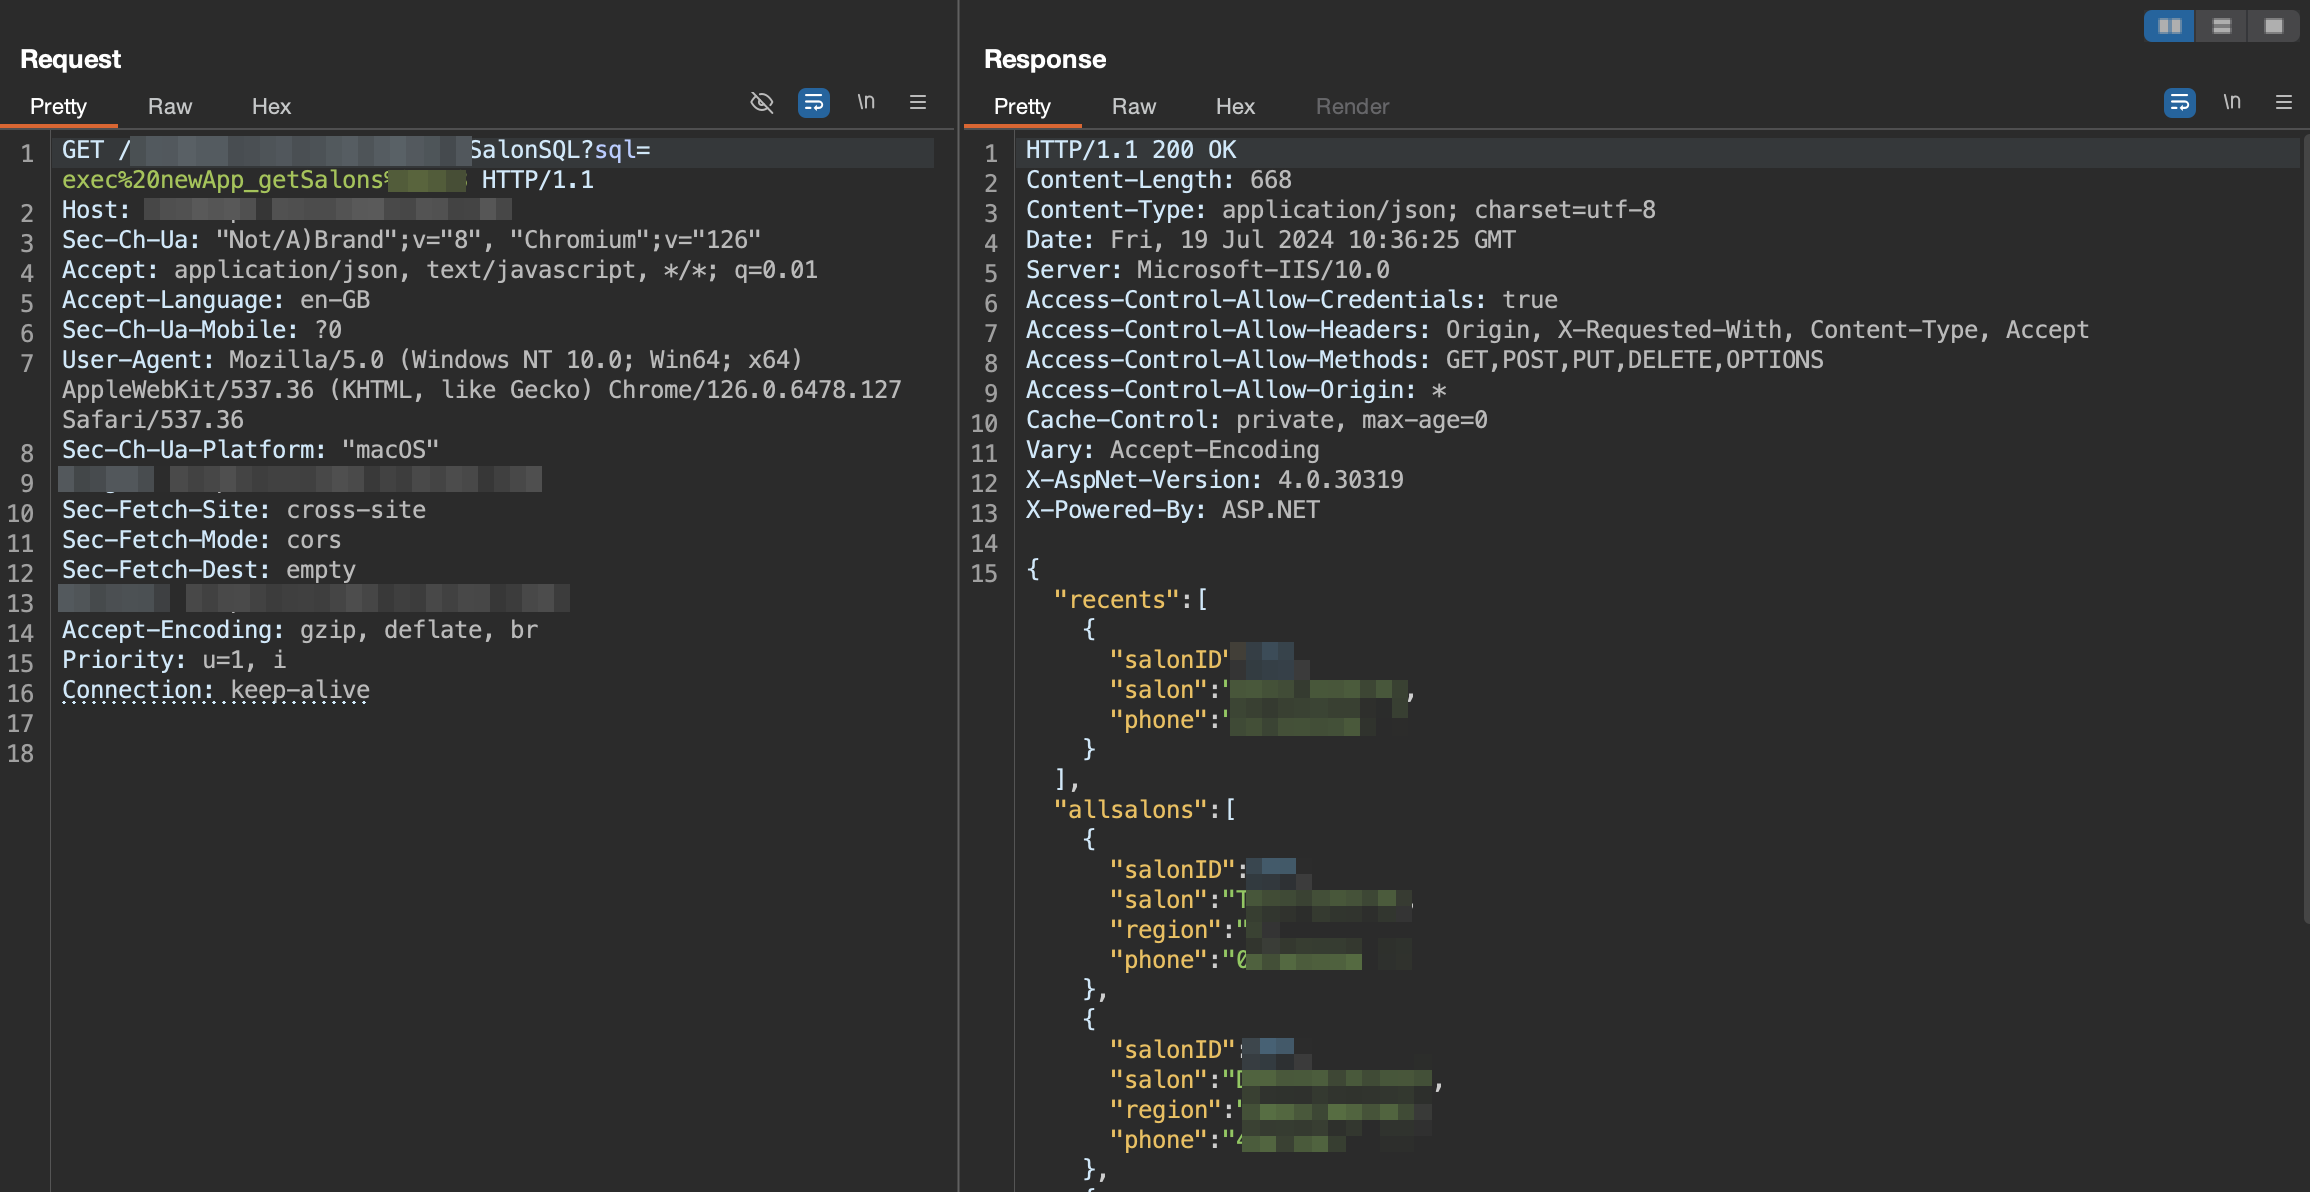This screenshot has width=2310, height=1192.
Task: Click the "allsalons" JSON key
Action: (1130, 810)
